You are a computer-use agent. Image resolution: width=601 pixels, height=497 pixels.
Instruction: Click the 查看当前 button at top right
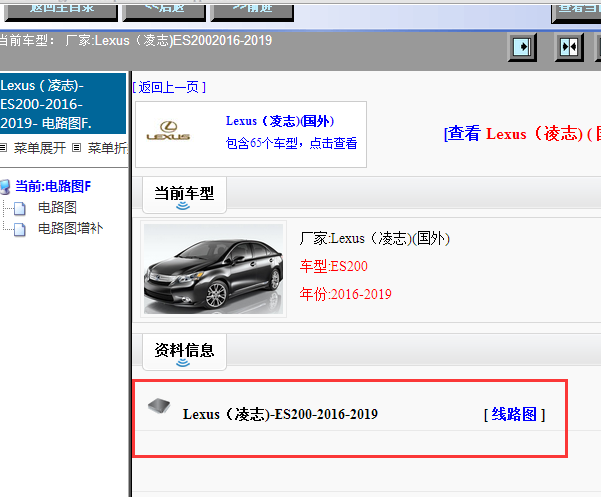click(576, 12)
